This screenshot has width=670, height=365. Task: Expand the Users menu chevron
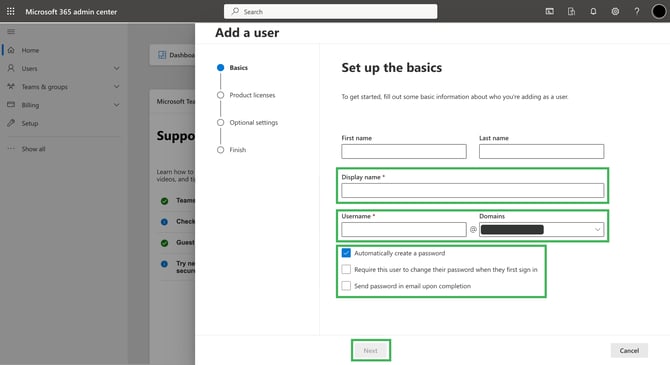(116, 68)
